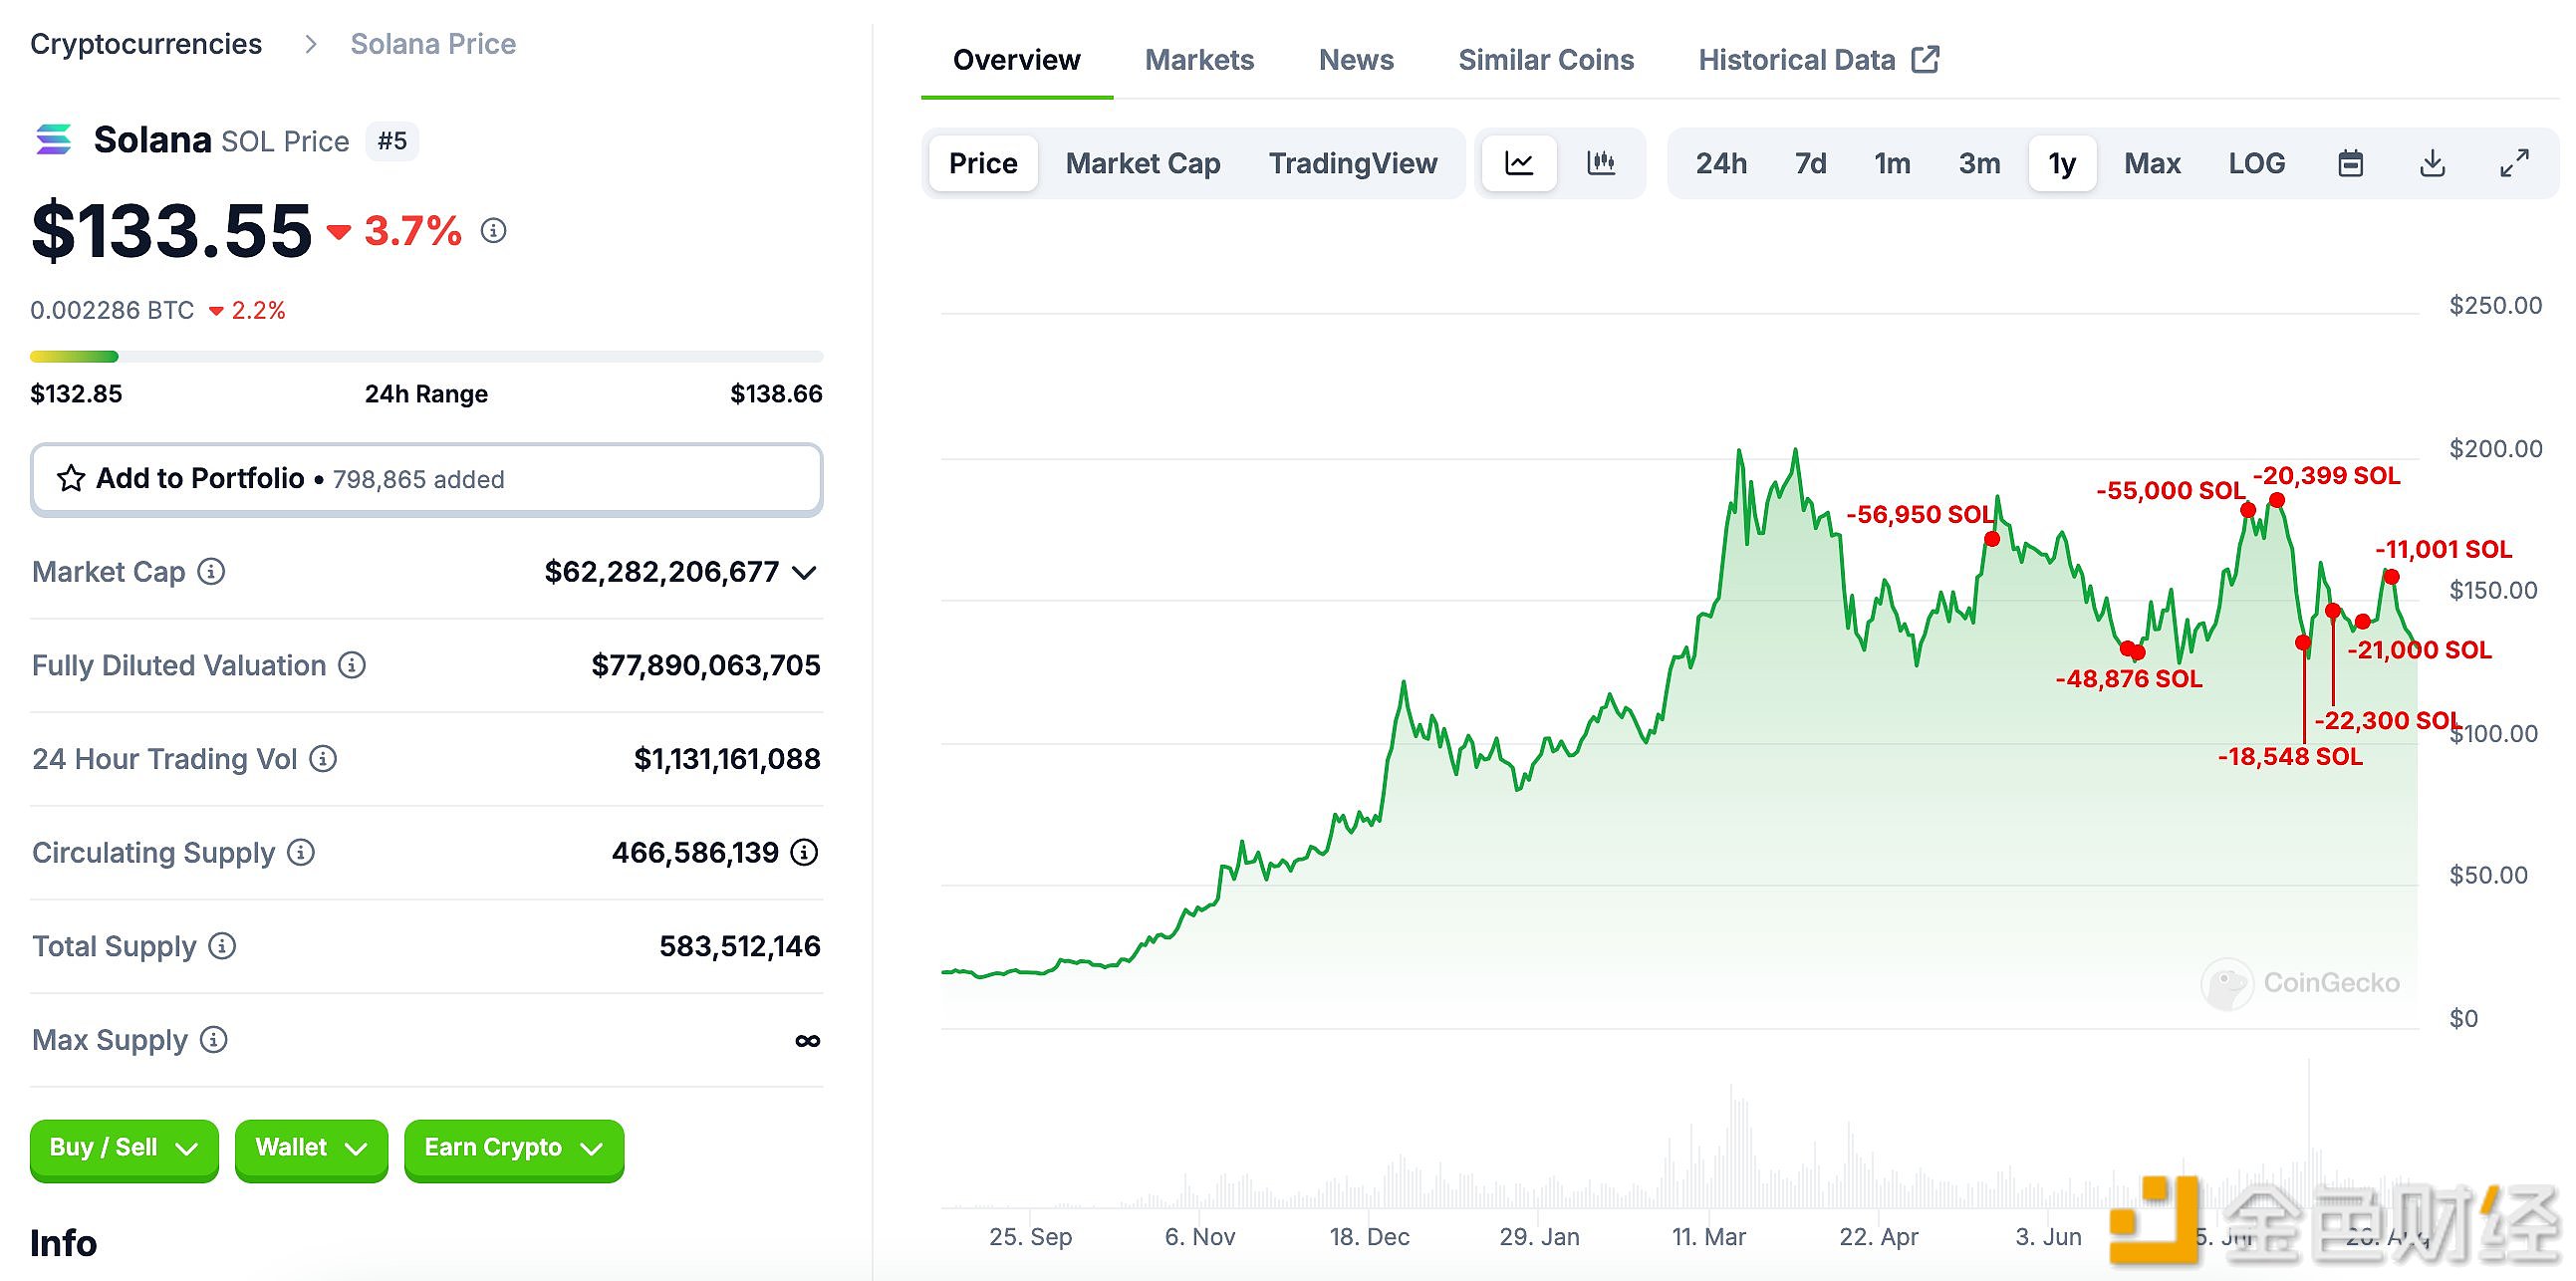Click Max Supply info icon

(x=214, y=1040)
